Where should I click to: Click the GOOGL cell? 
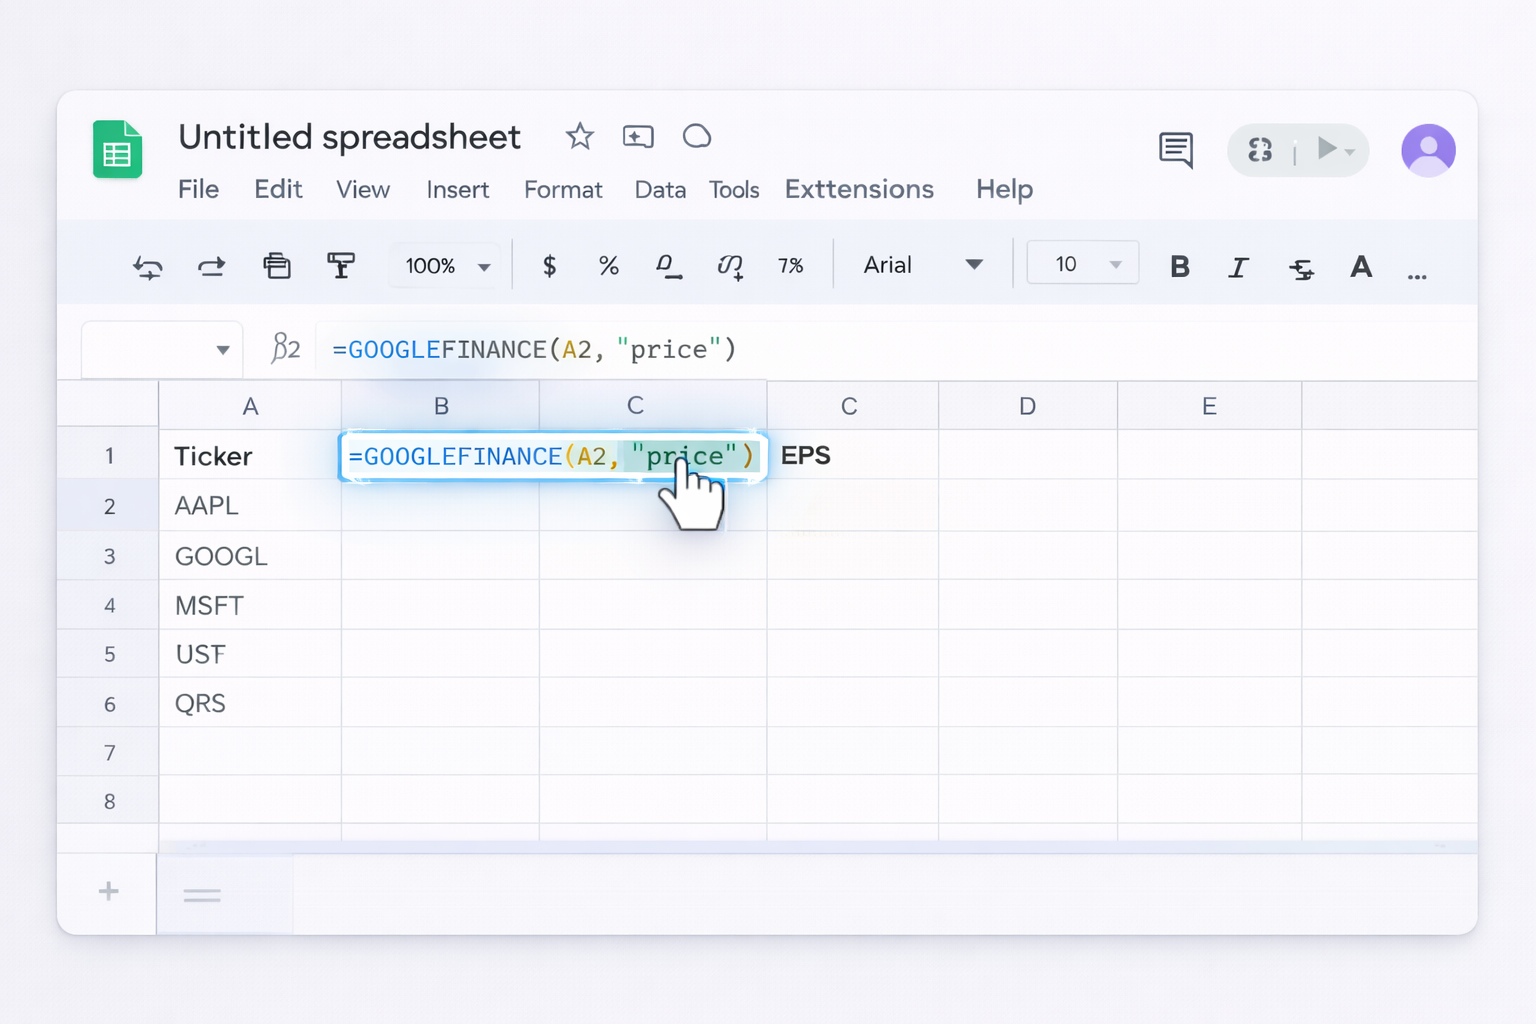pyautogui.click(x=250, y=556)
